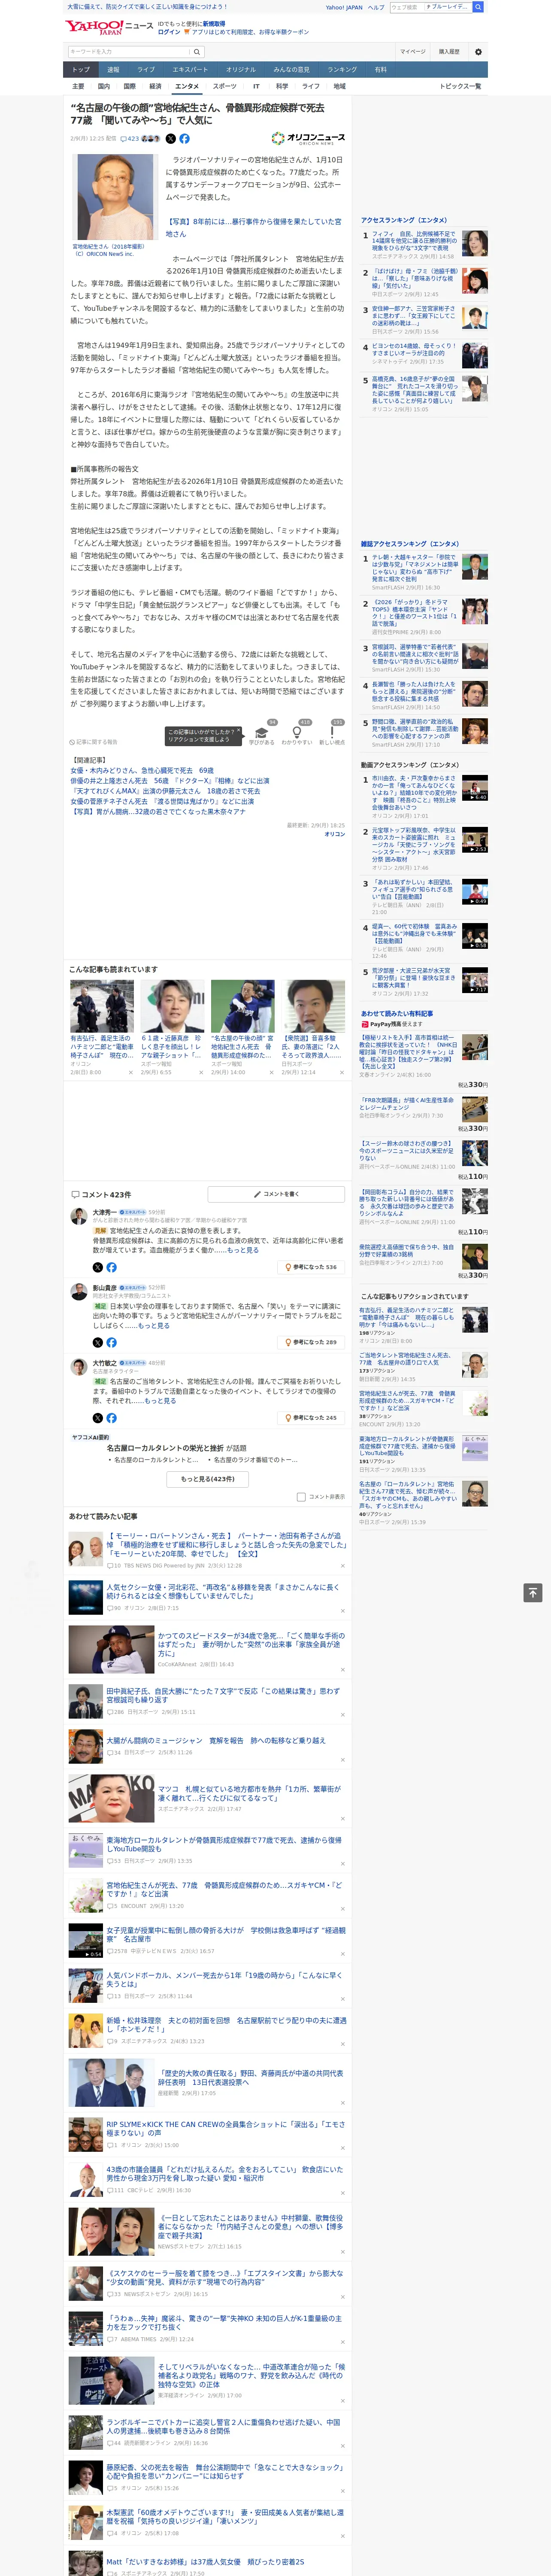Share 大竹敏之 comment on Facebook
Viewport: 551px width, 2576px height.
coord(111,1418)
